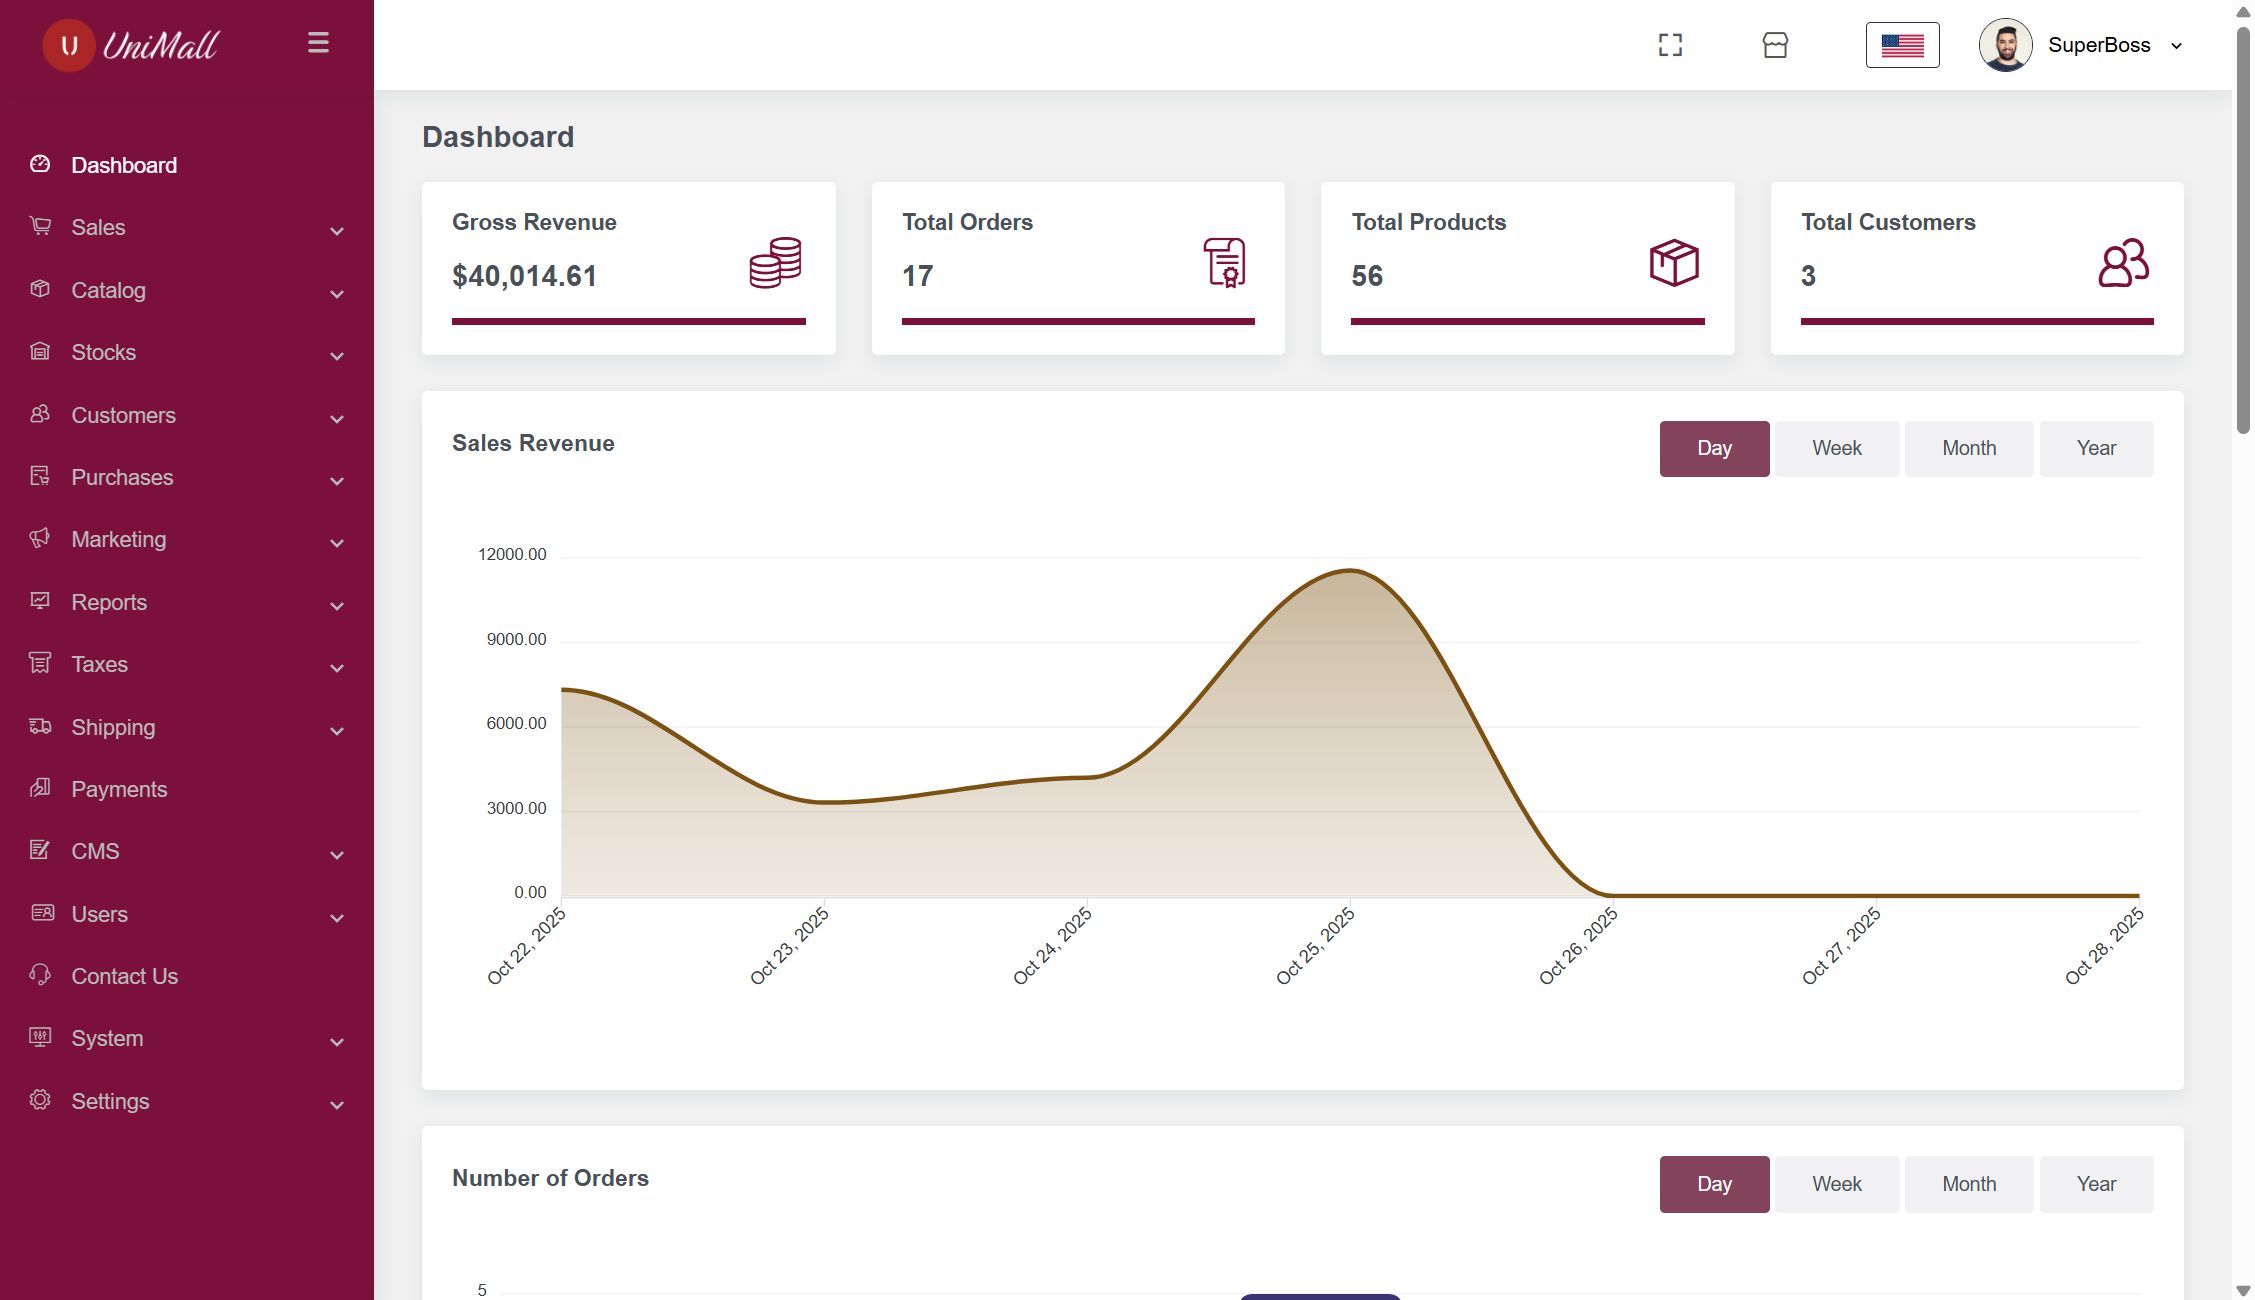Click the Total Orders receipt icon
The width and height of the screenshot is (2255, 1300).
[1224, 263]
